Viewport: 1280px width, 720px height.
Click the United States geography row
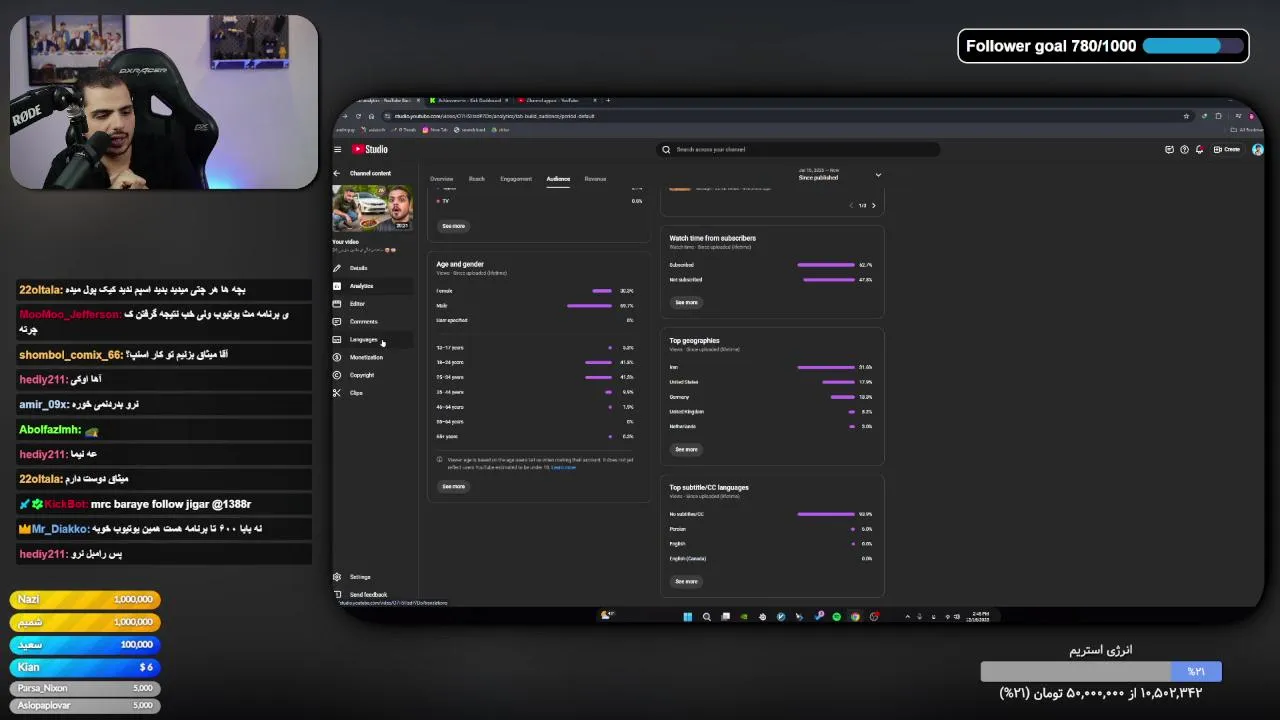(771, 382)
